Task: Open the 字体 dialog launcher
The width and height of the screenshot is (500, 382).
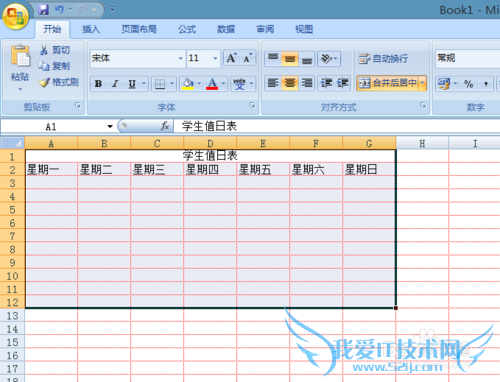Action: [x=252, y=106]
